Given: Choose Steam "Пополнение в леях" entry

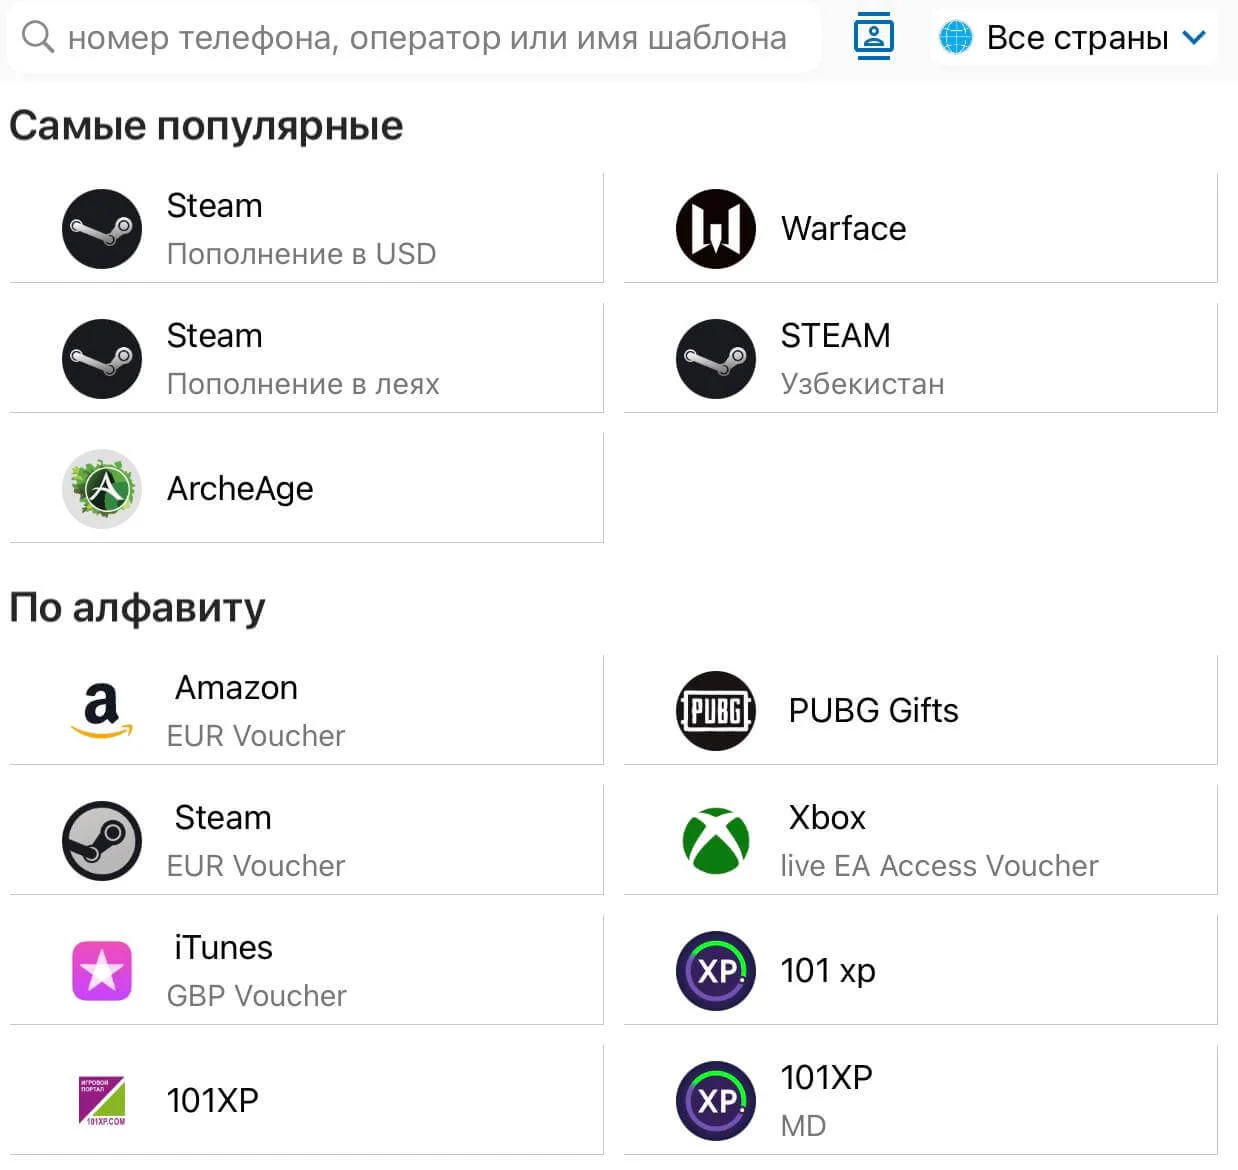Looking at the screenshot, I should pos(303,359).
